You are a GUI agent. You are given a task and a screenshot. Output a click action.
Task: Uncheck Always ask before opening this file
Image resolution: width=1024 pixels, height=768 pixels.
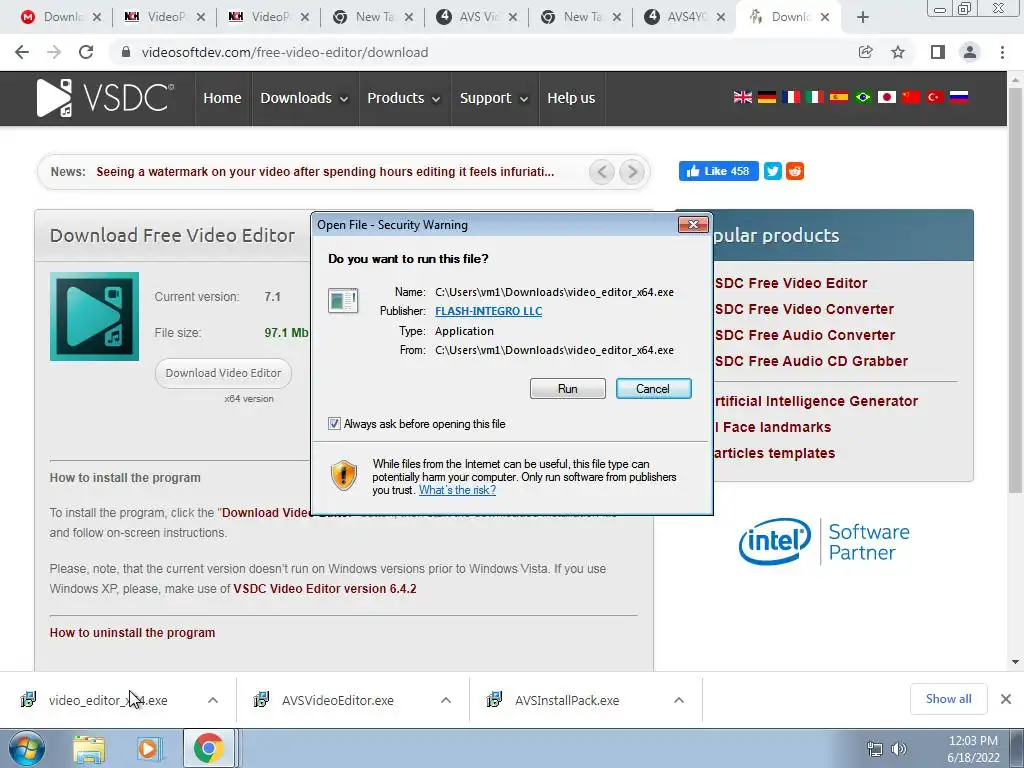(334, 424)
